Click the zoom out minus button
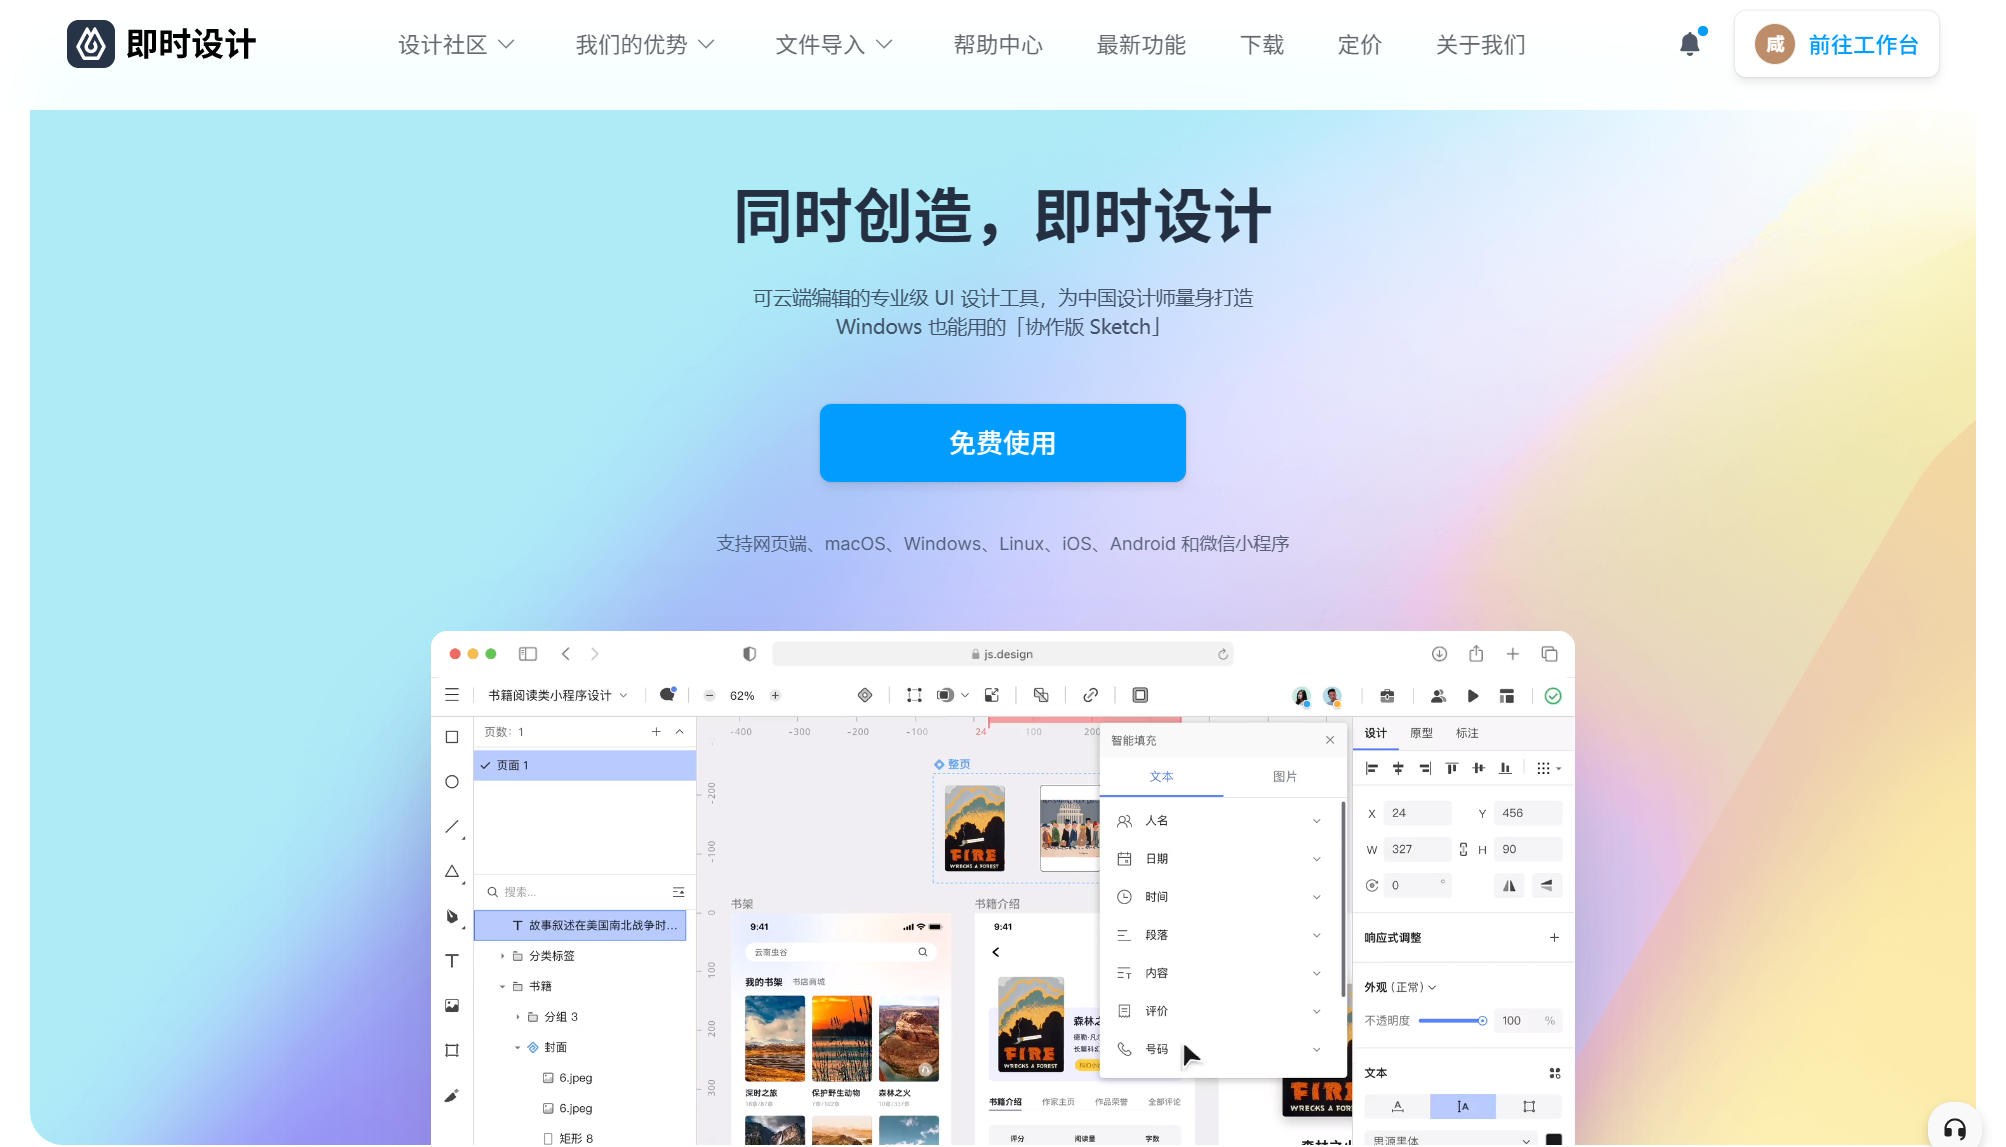2006x1147 pixels. coord(710,696)
